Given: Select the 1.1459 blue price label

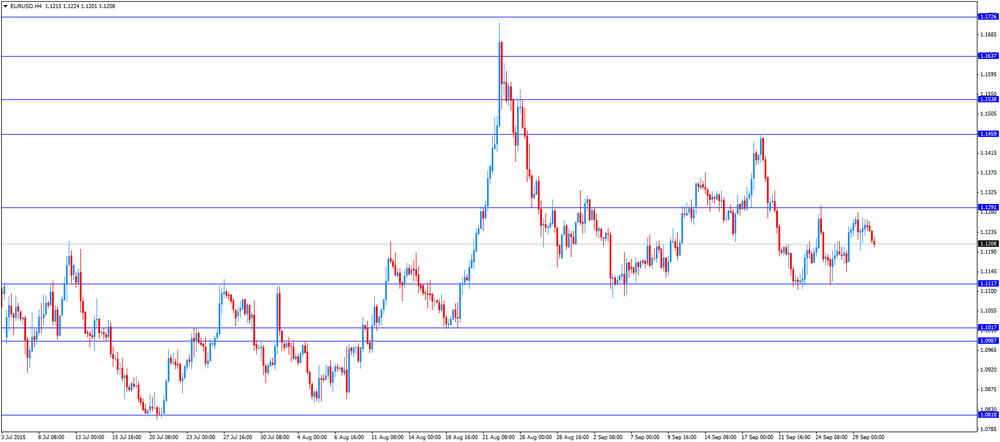Looking at the screenshot, I should [x=987, y=134].
